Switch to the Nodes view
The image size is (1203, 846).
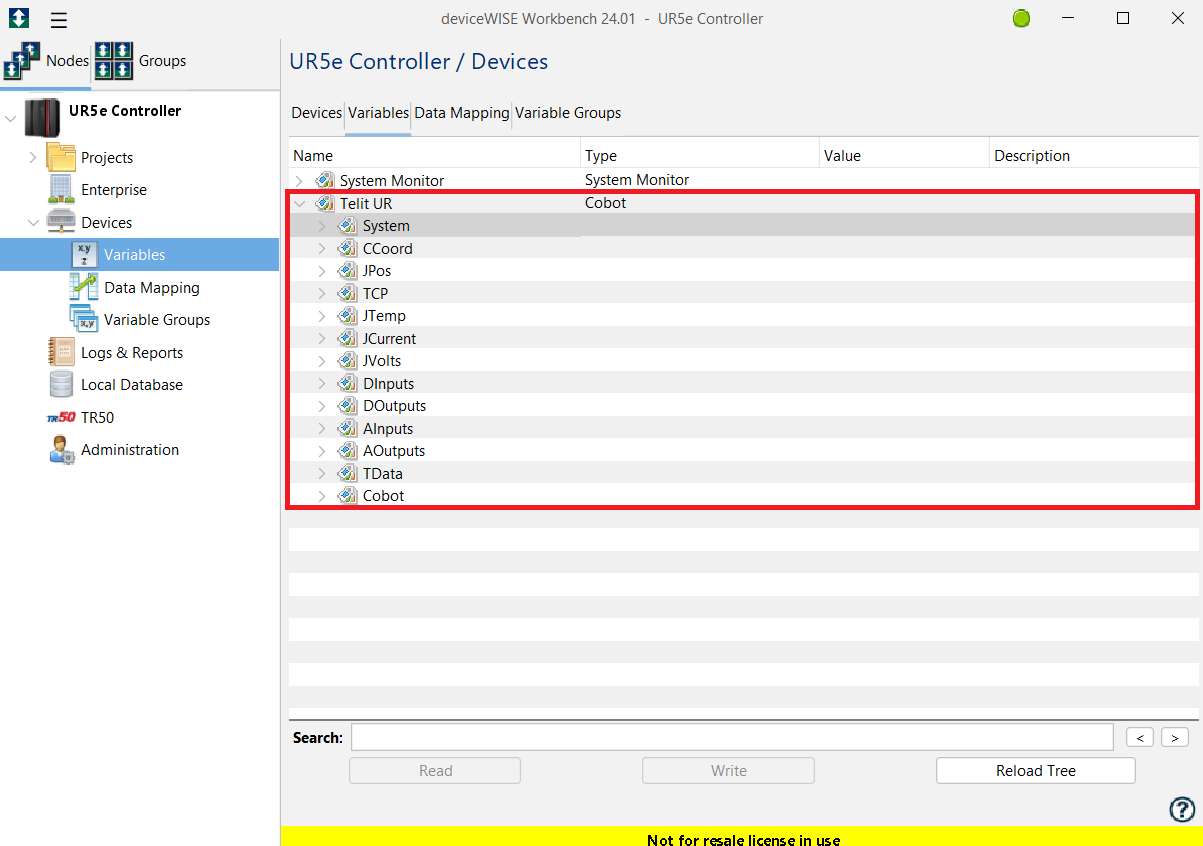tap(47, 61)
